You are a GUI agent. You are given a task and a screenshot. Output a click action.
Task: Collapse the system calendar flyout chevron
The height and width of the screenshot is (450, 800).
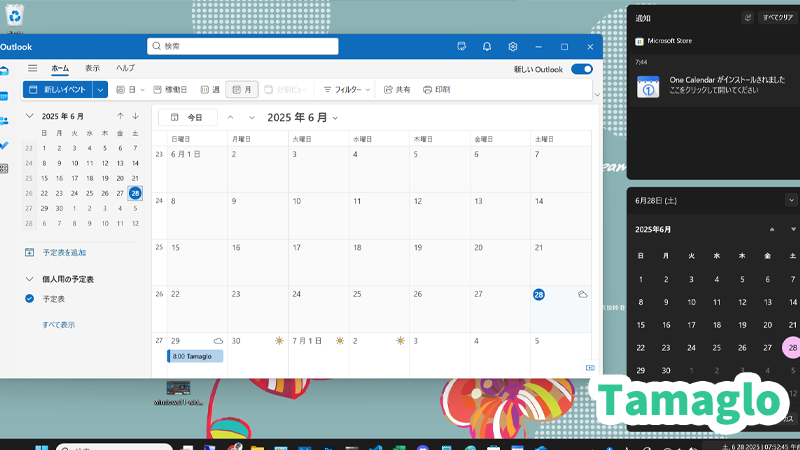click(791, 201)
